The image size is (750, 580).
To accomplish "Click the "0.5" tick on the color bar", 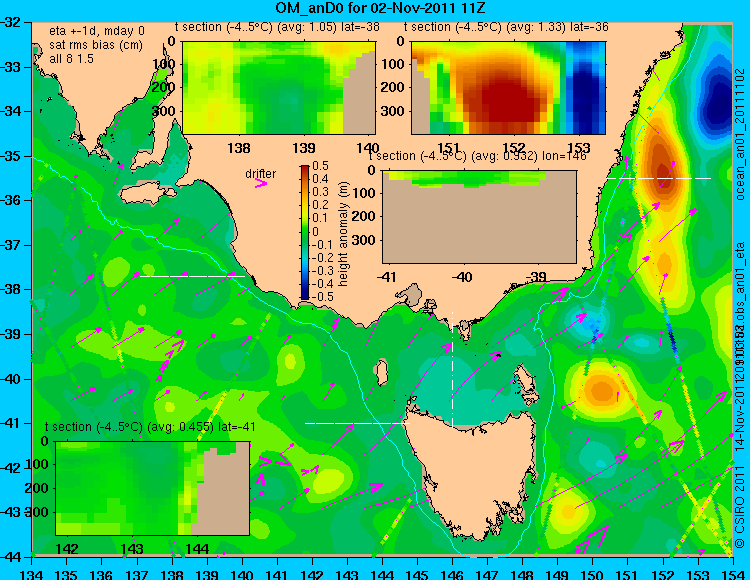I will click(320, 166).
